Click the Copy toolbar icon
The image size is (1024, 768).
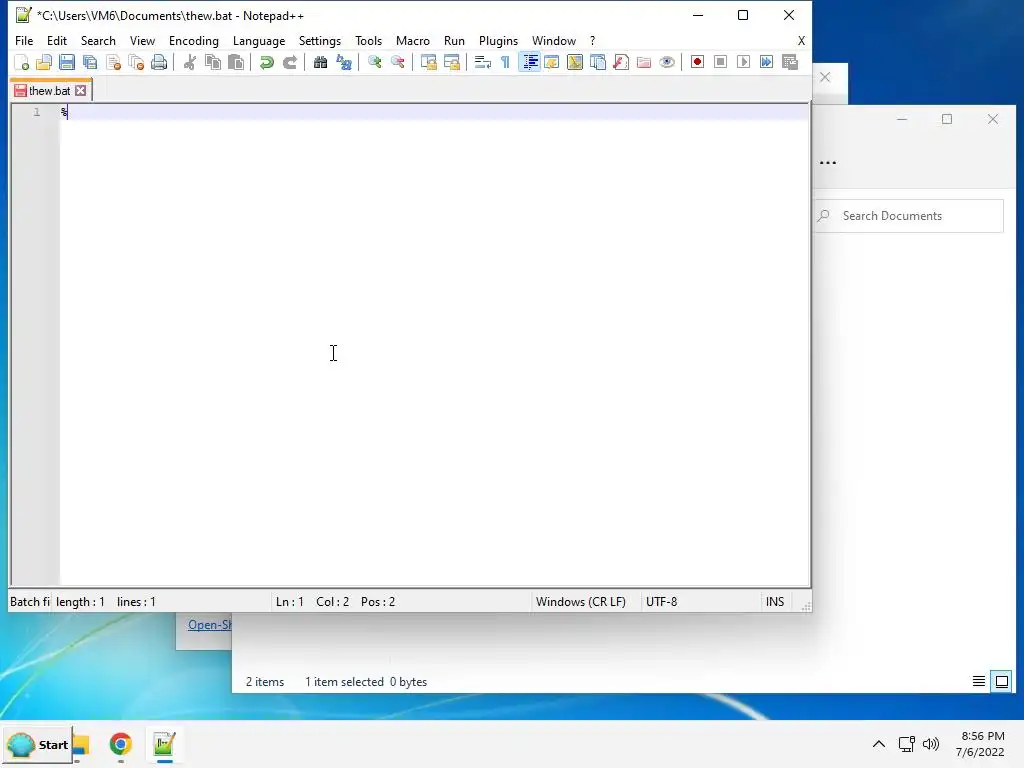click(213, 62)
